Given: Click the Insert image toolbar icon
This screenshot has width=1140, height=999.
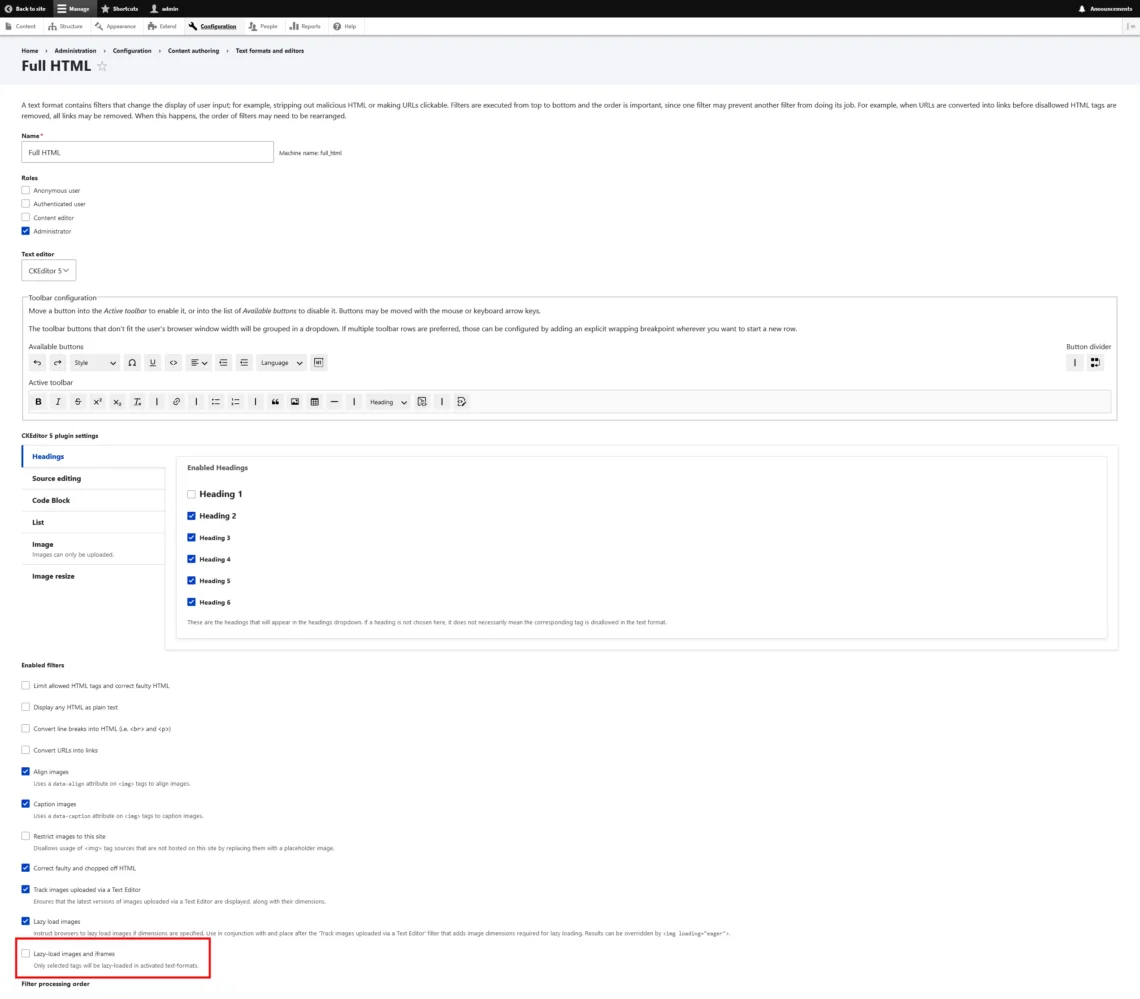Looking at the screenshot, I should (x=295, y=401).
